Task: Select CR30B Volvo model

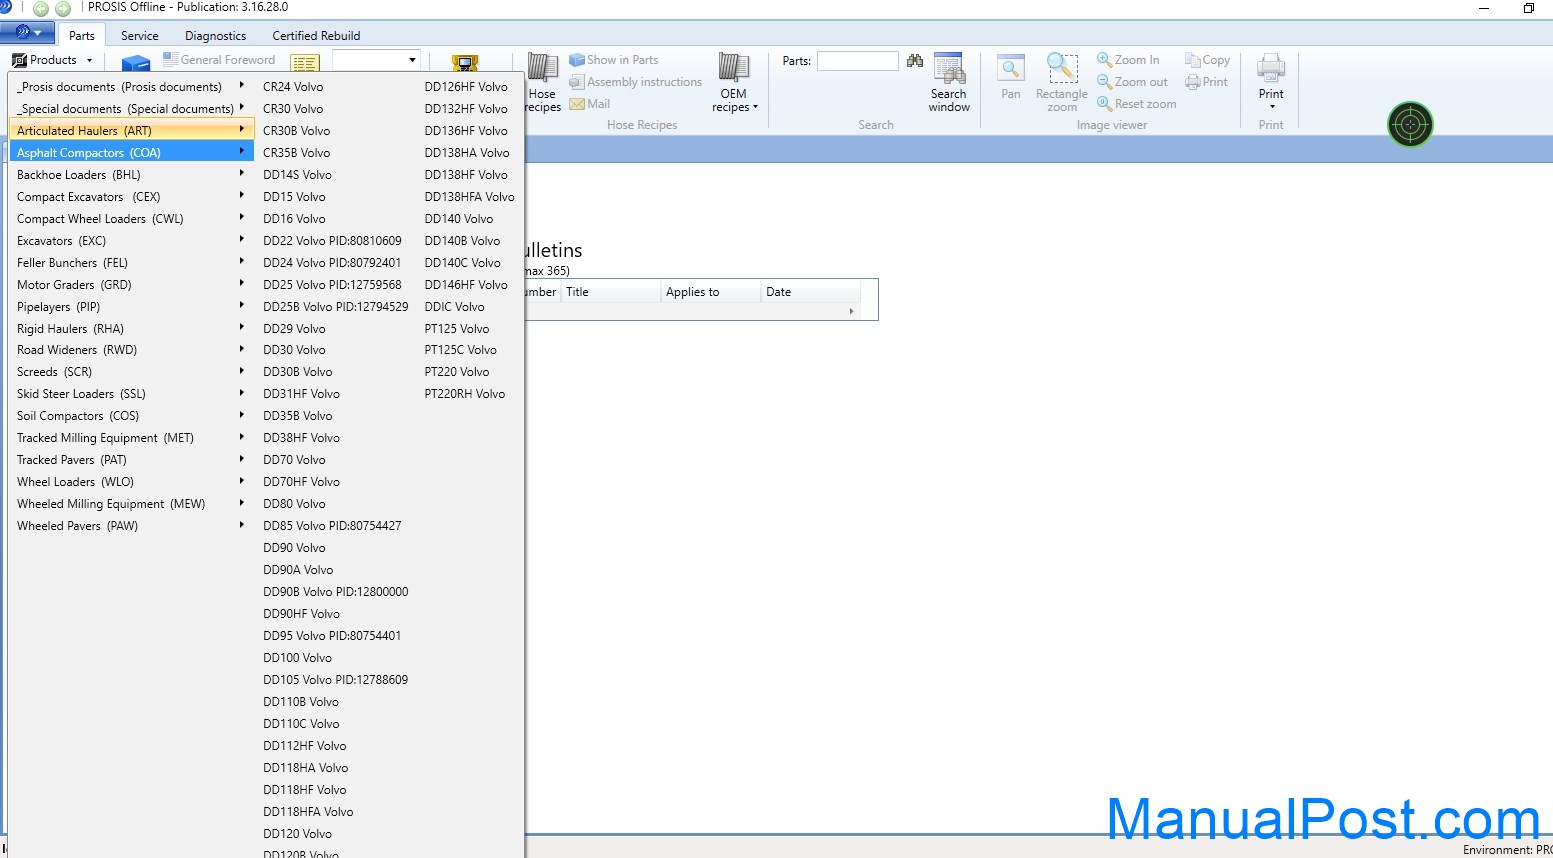Action: [296, 131]
